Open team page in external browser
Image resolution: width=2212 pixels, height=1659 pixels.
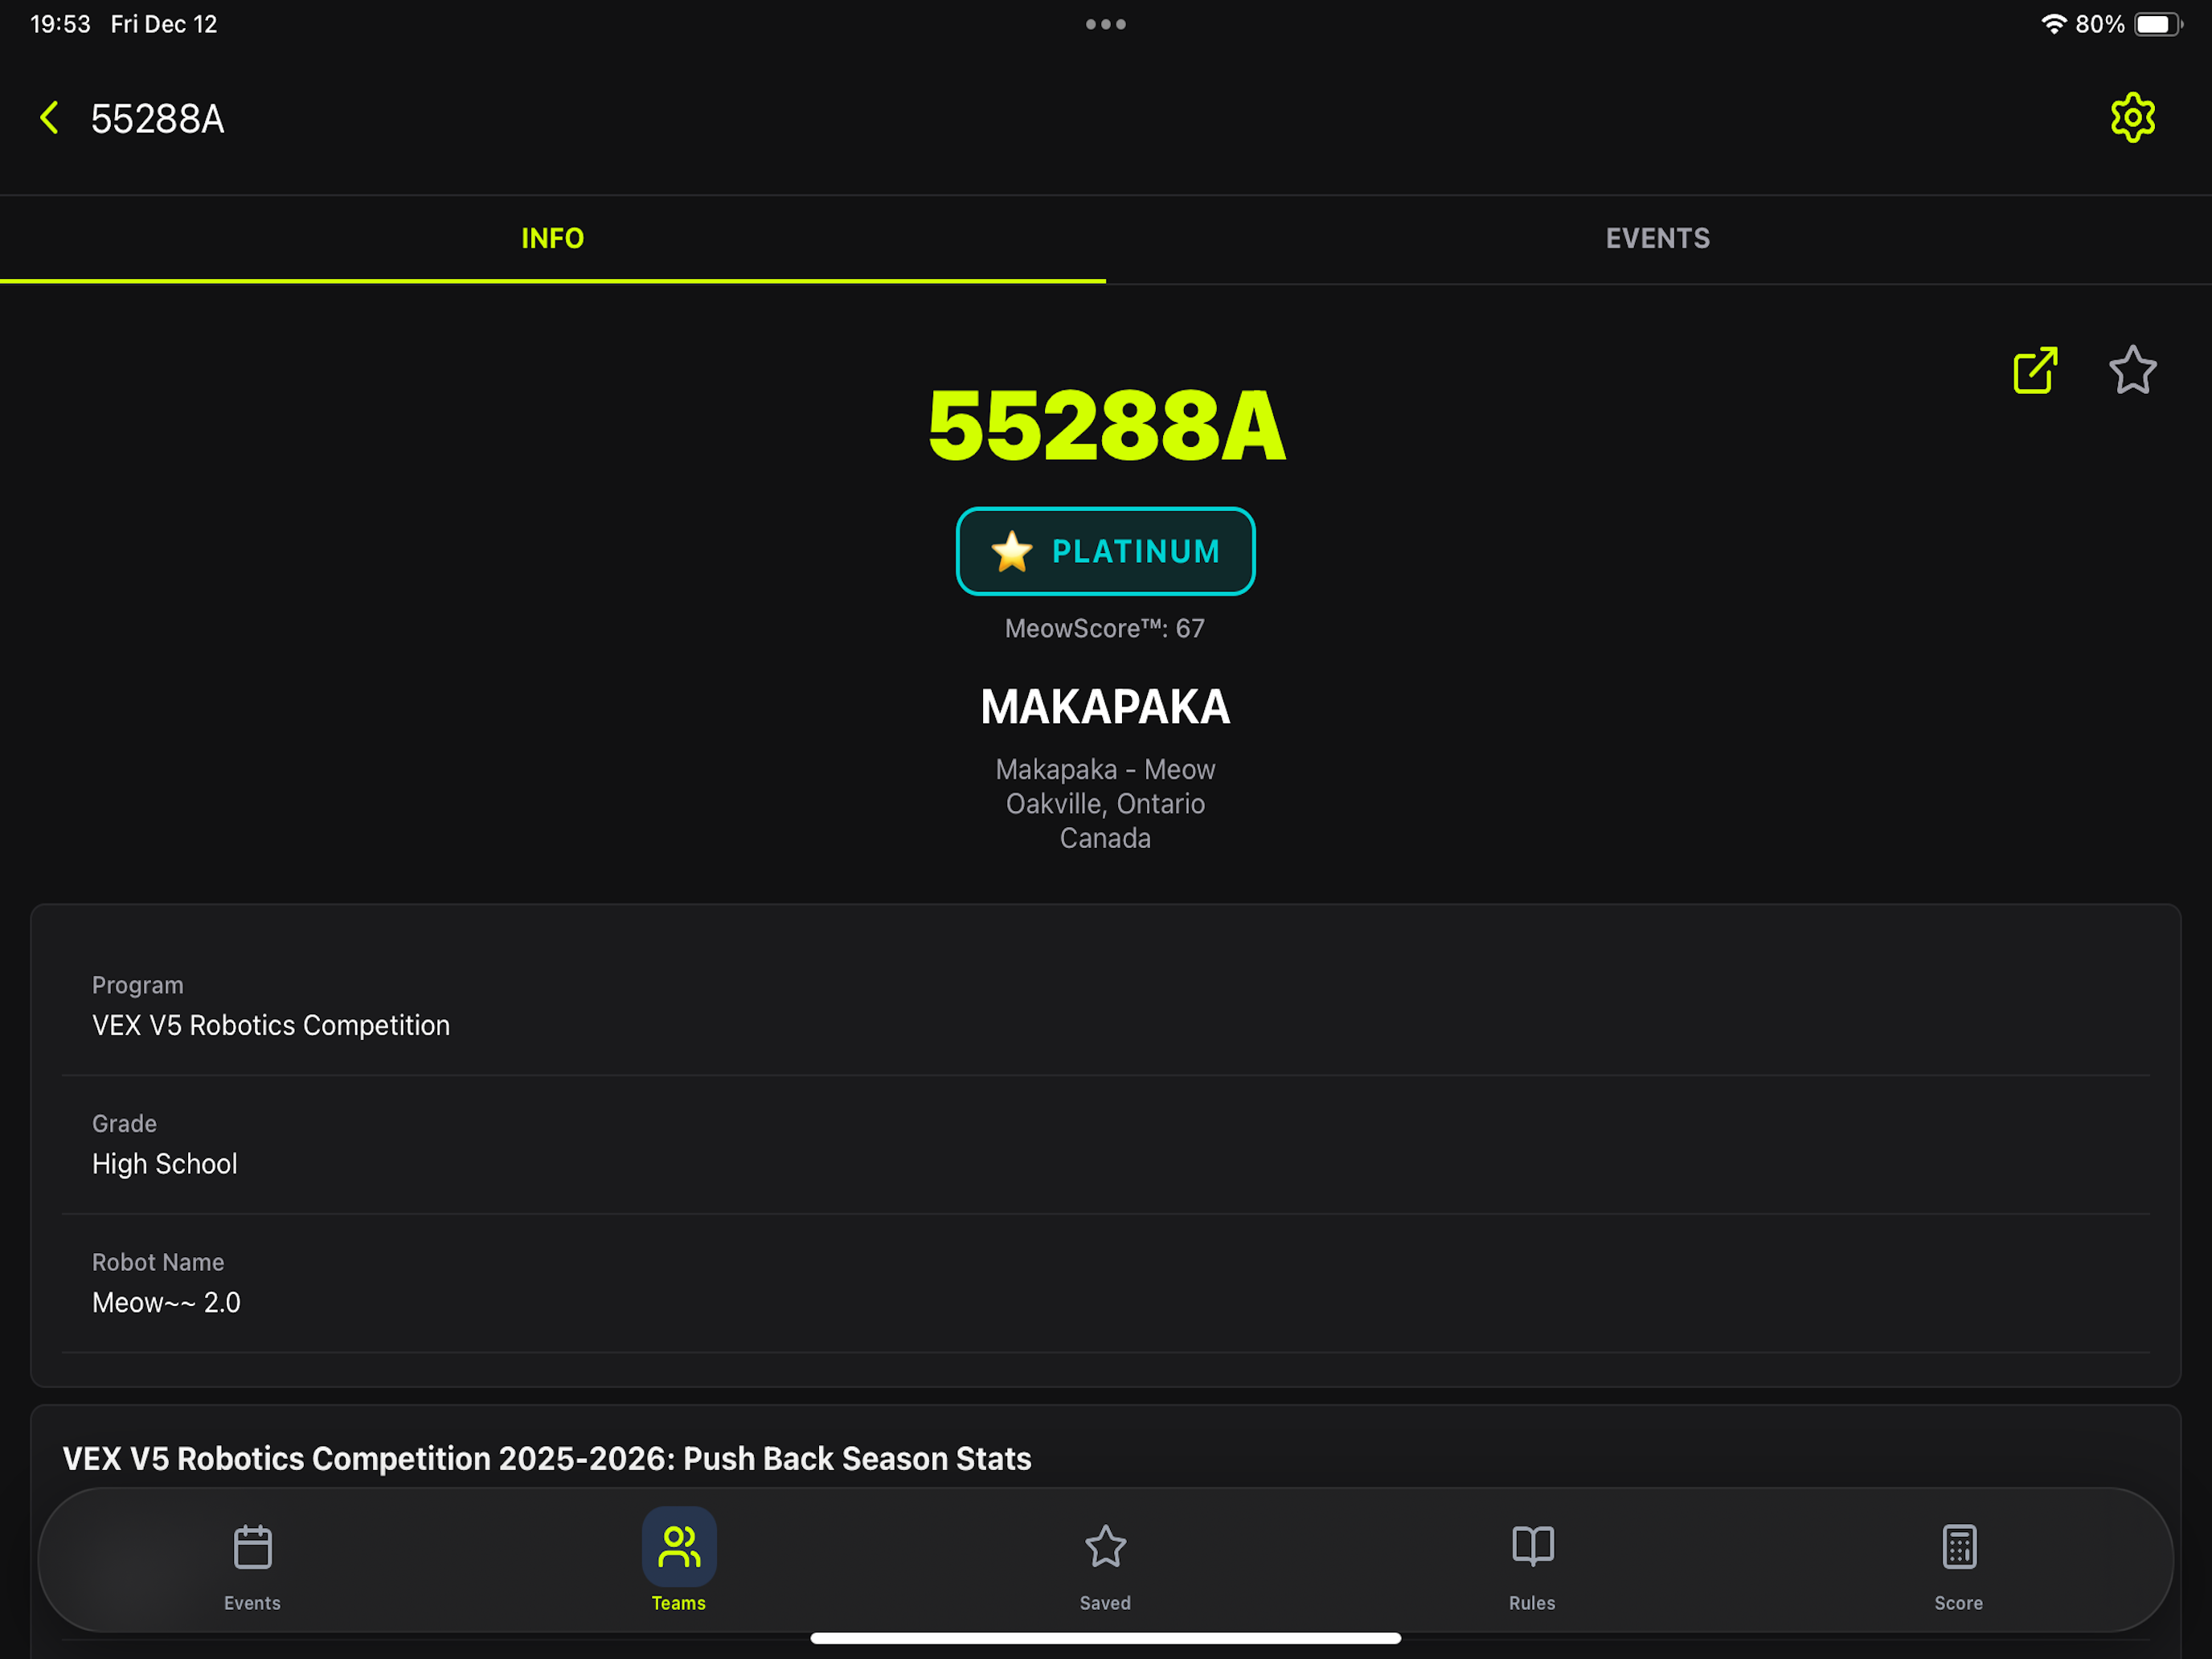point(2035,371)
